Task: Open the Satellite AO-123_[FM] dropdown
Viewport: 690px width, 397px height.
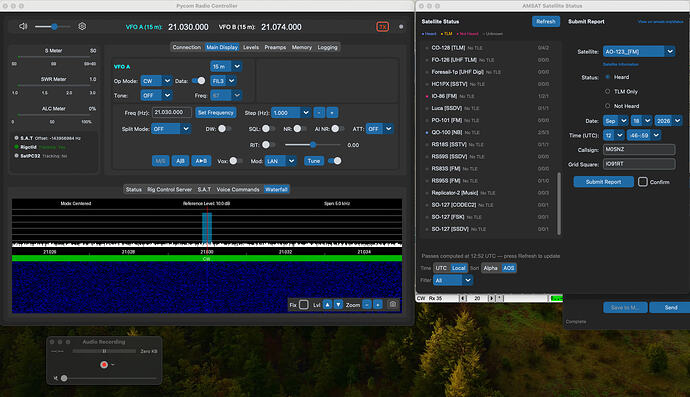Action: point(639,51)
